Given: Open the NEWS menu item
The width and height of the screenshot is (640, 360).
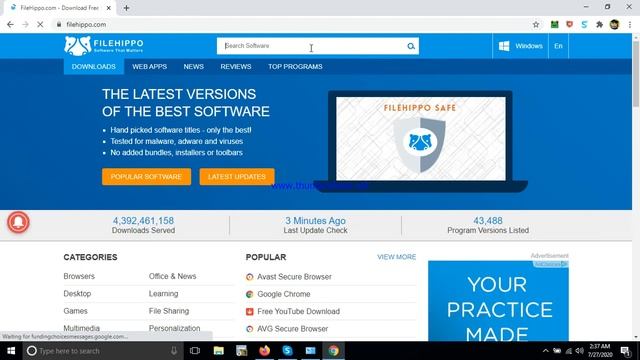Looking at the screenshot, I should point(193,67).
